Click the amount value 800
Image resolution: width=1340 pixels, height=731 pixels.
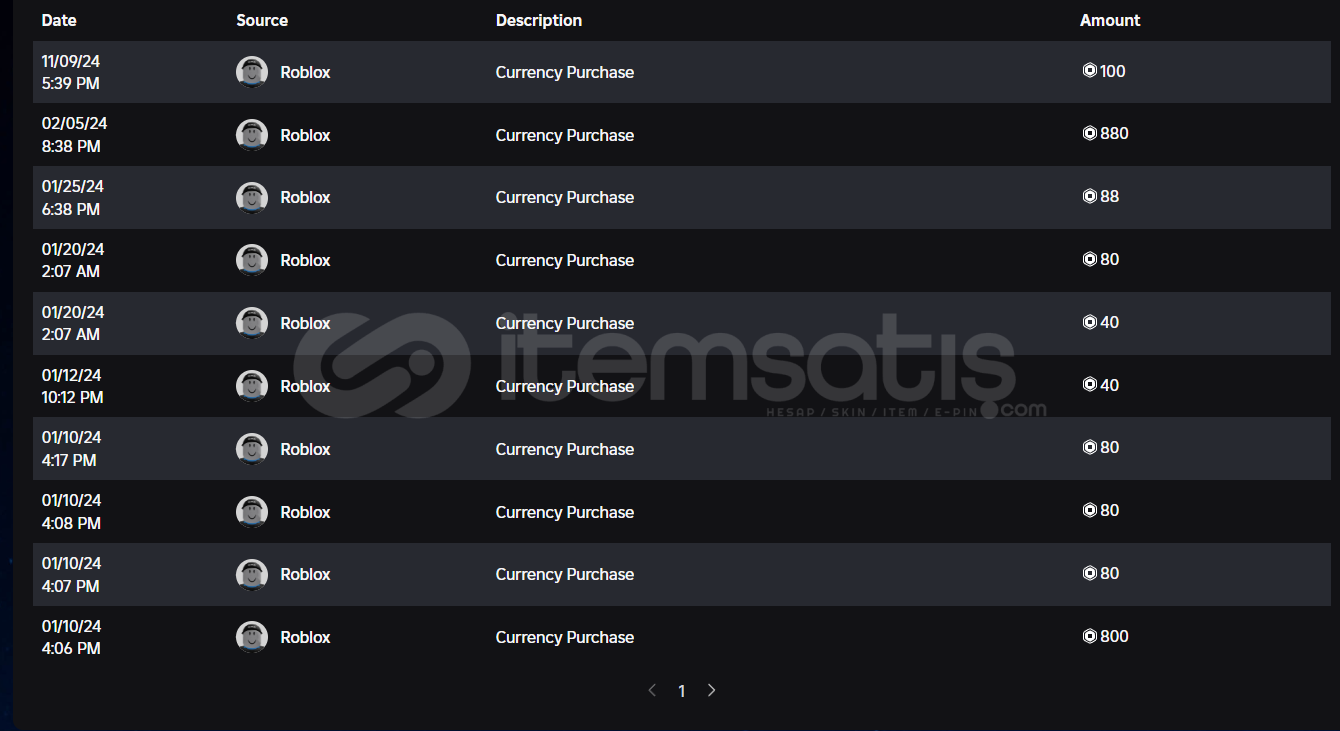coord(1114,636)
